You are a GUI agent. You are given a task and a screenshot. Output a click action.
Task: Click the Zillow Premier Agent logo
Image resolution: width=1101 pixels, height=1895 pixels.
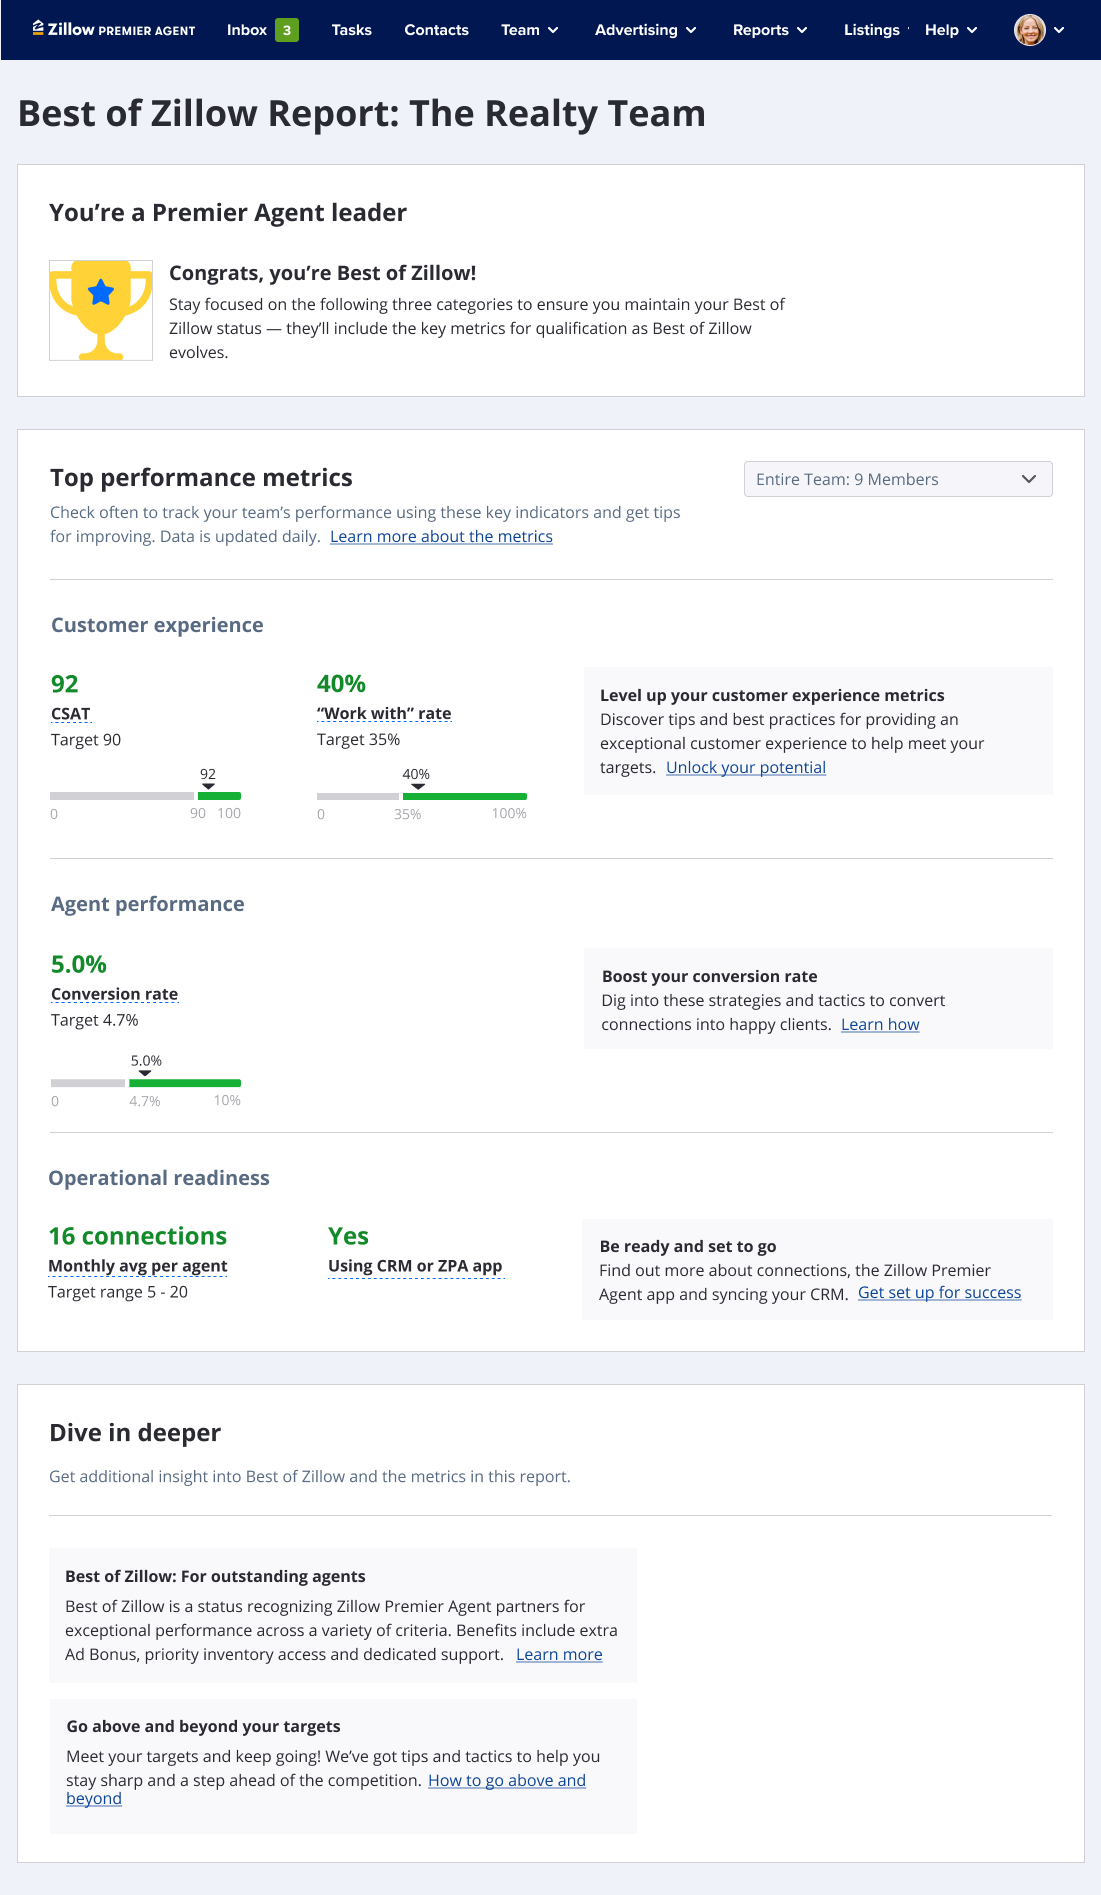[x=114, y=30]
